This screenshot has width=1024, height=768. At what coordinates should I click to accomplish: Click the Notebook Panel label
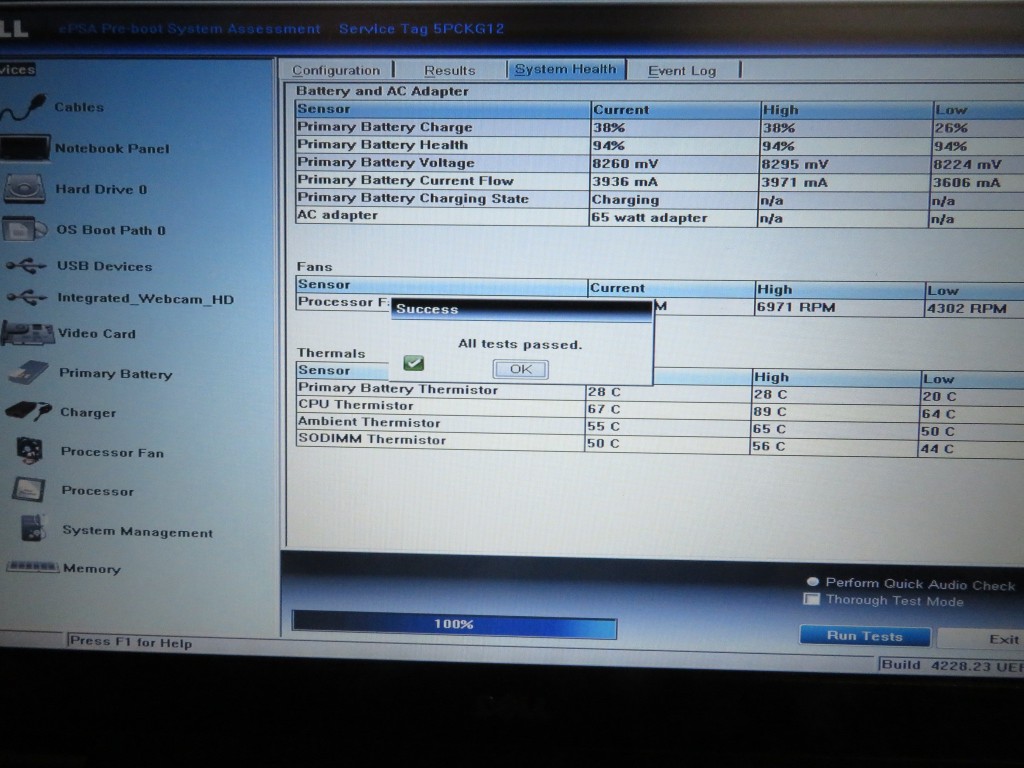pos(112,149)
